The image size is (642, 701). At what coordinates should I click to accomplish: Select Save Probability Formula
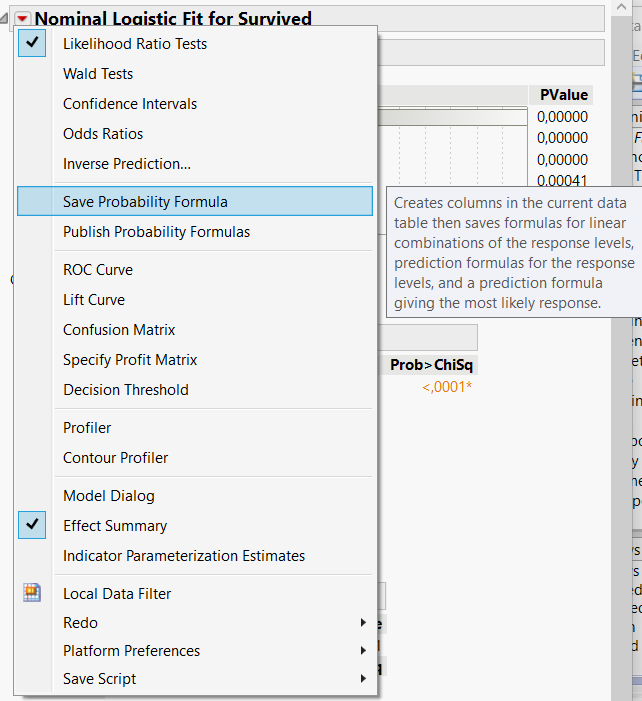click(145, 202)
